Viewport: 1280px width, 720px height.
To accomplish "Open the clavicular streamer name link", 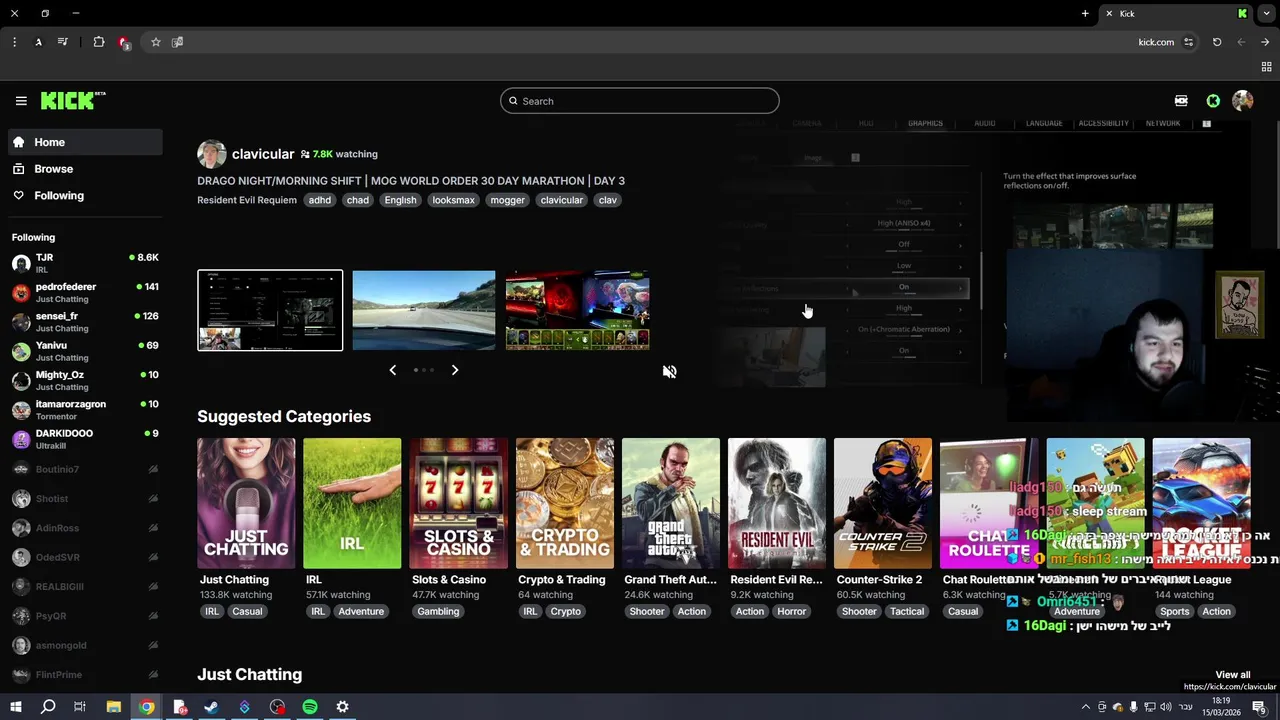I will [263, 154].
